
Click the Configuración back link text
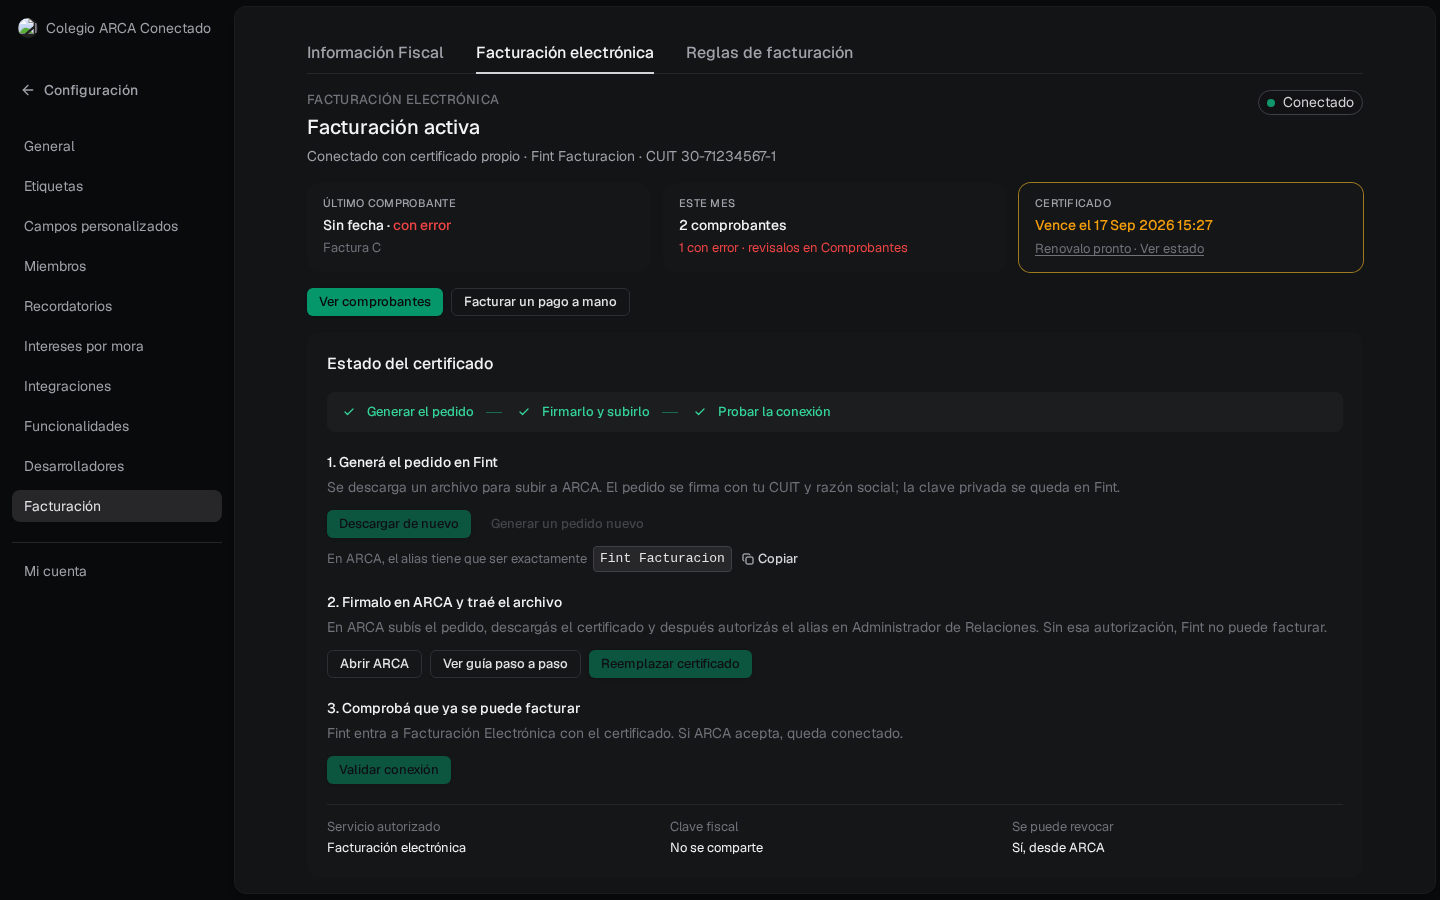(91, 90)
